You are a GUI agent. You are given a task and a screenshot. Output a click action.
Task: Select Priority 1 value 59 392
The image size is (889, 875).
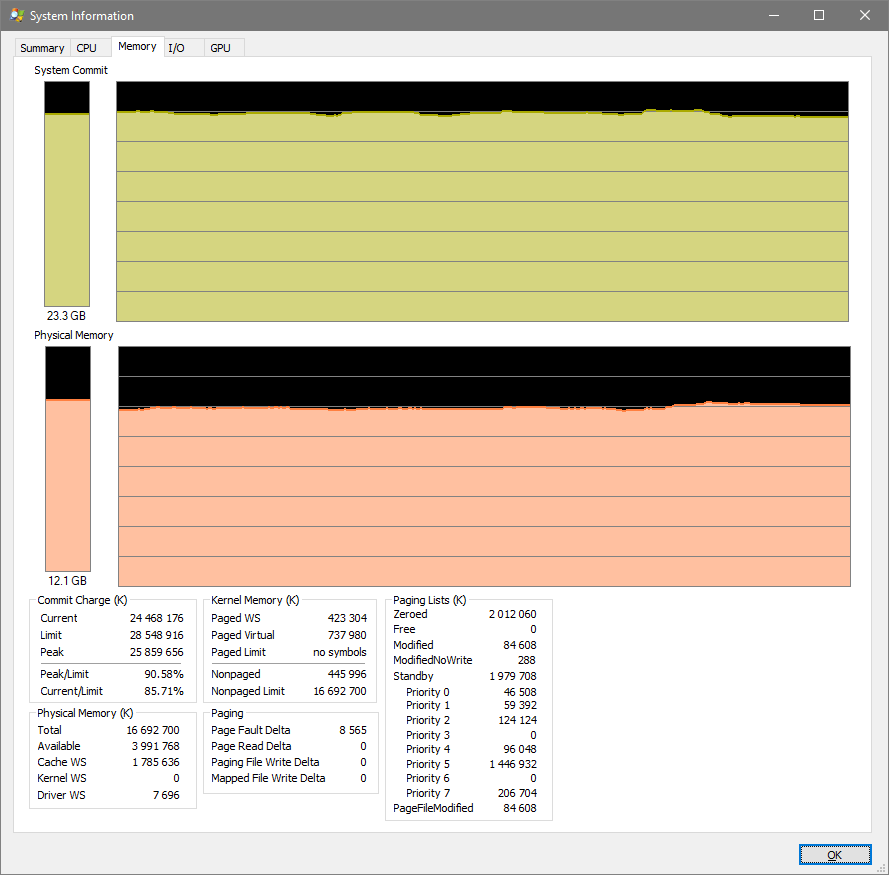(520, 705)
